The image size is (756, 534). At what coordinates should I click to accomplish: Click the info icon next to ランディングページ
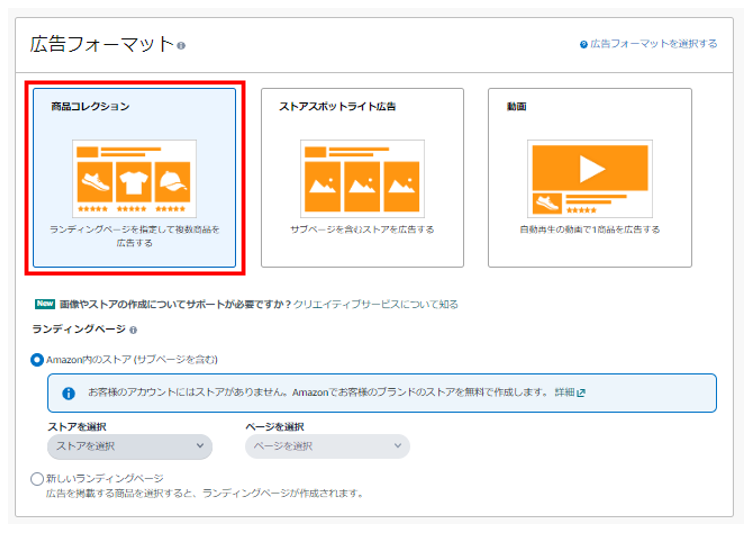click(133, 330)
